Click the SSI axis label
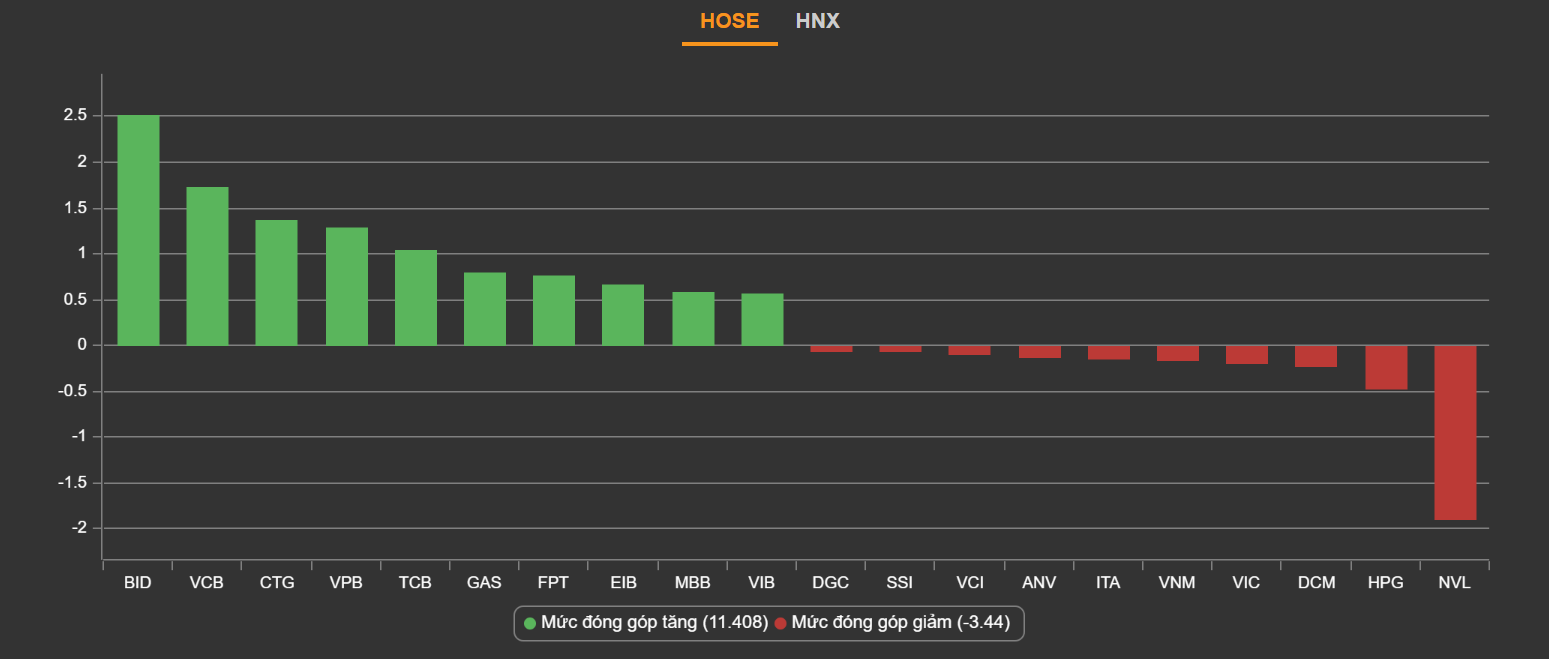 point(900,583)
